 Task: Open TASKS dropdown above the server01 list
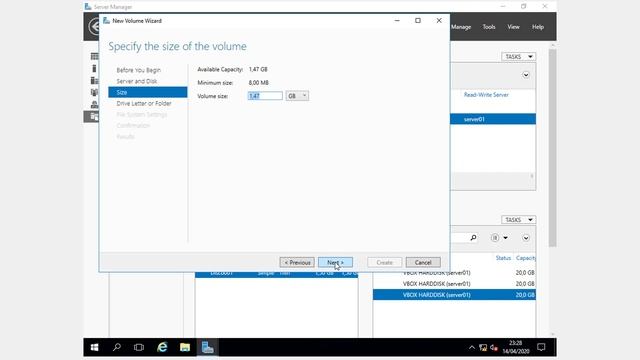click(518, 57)
